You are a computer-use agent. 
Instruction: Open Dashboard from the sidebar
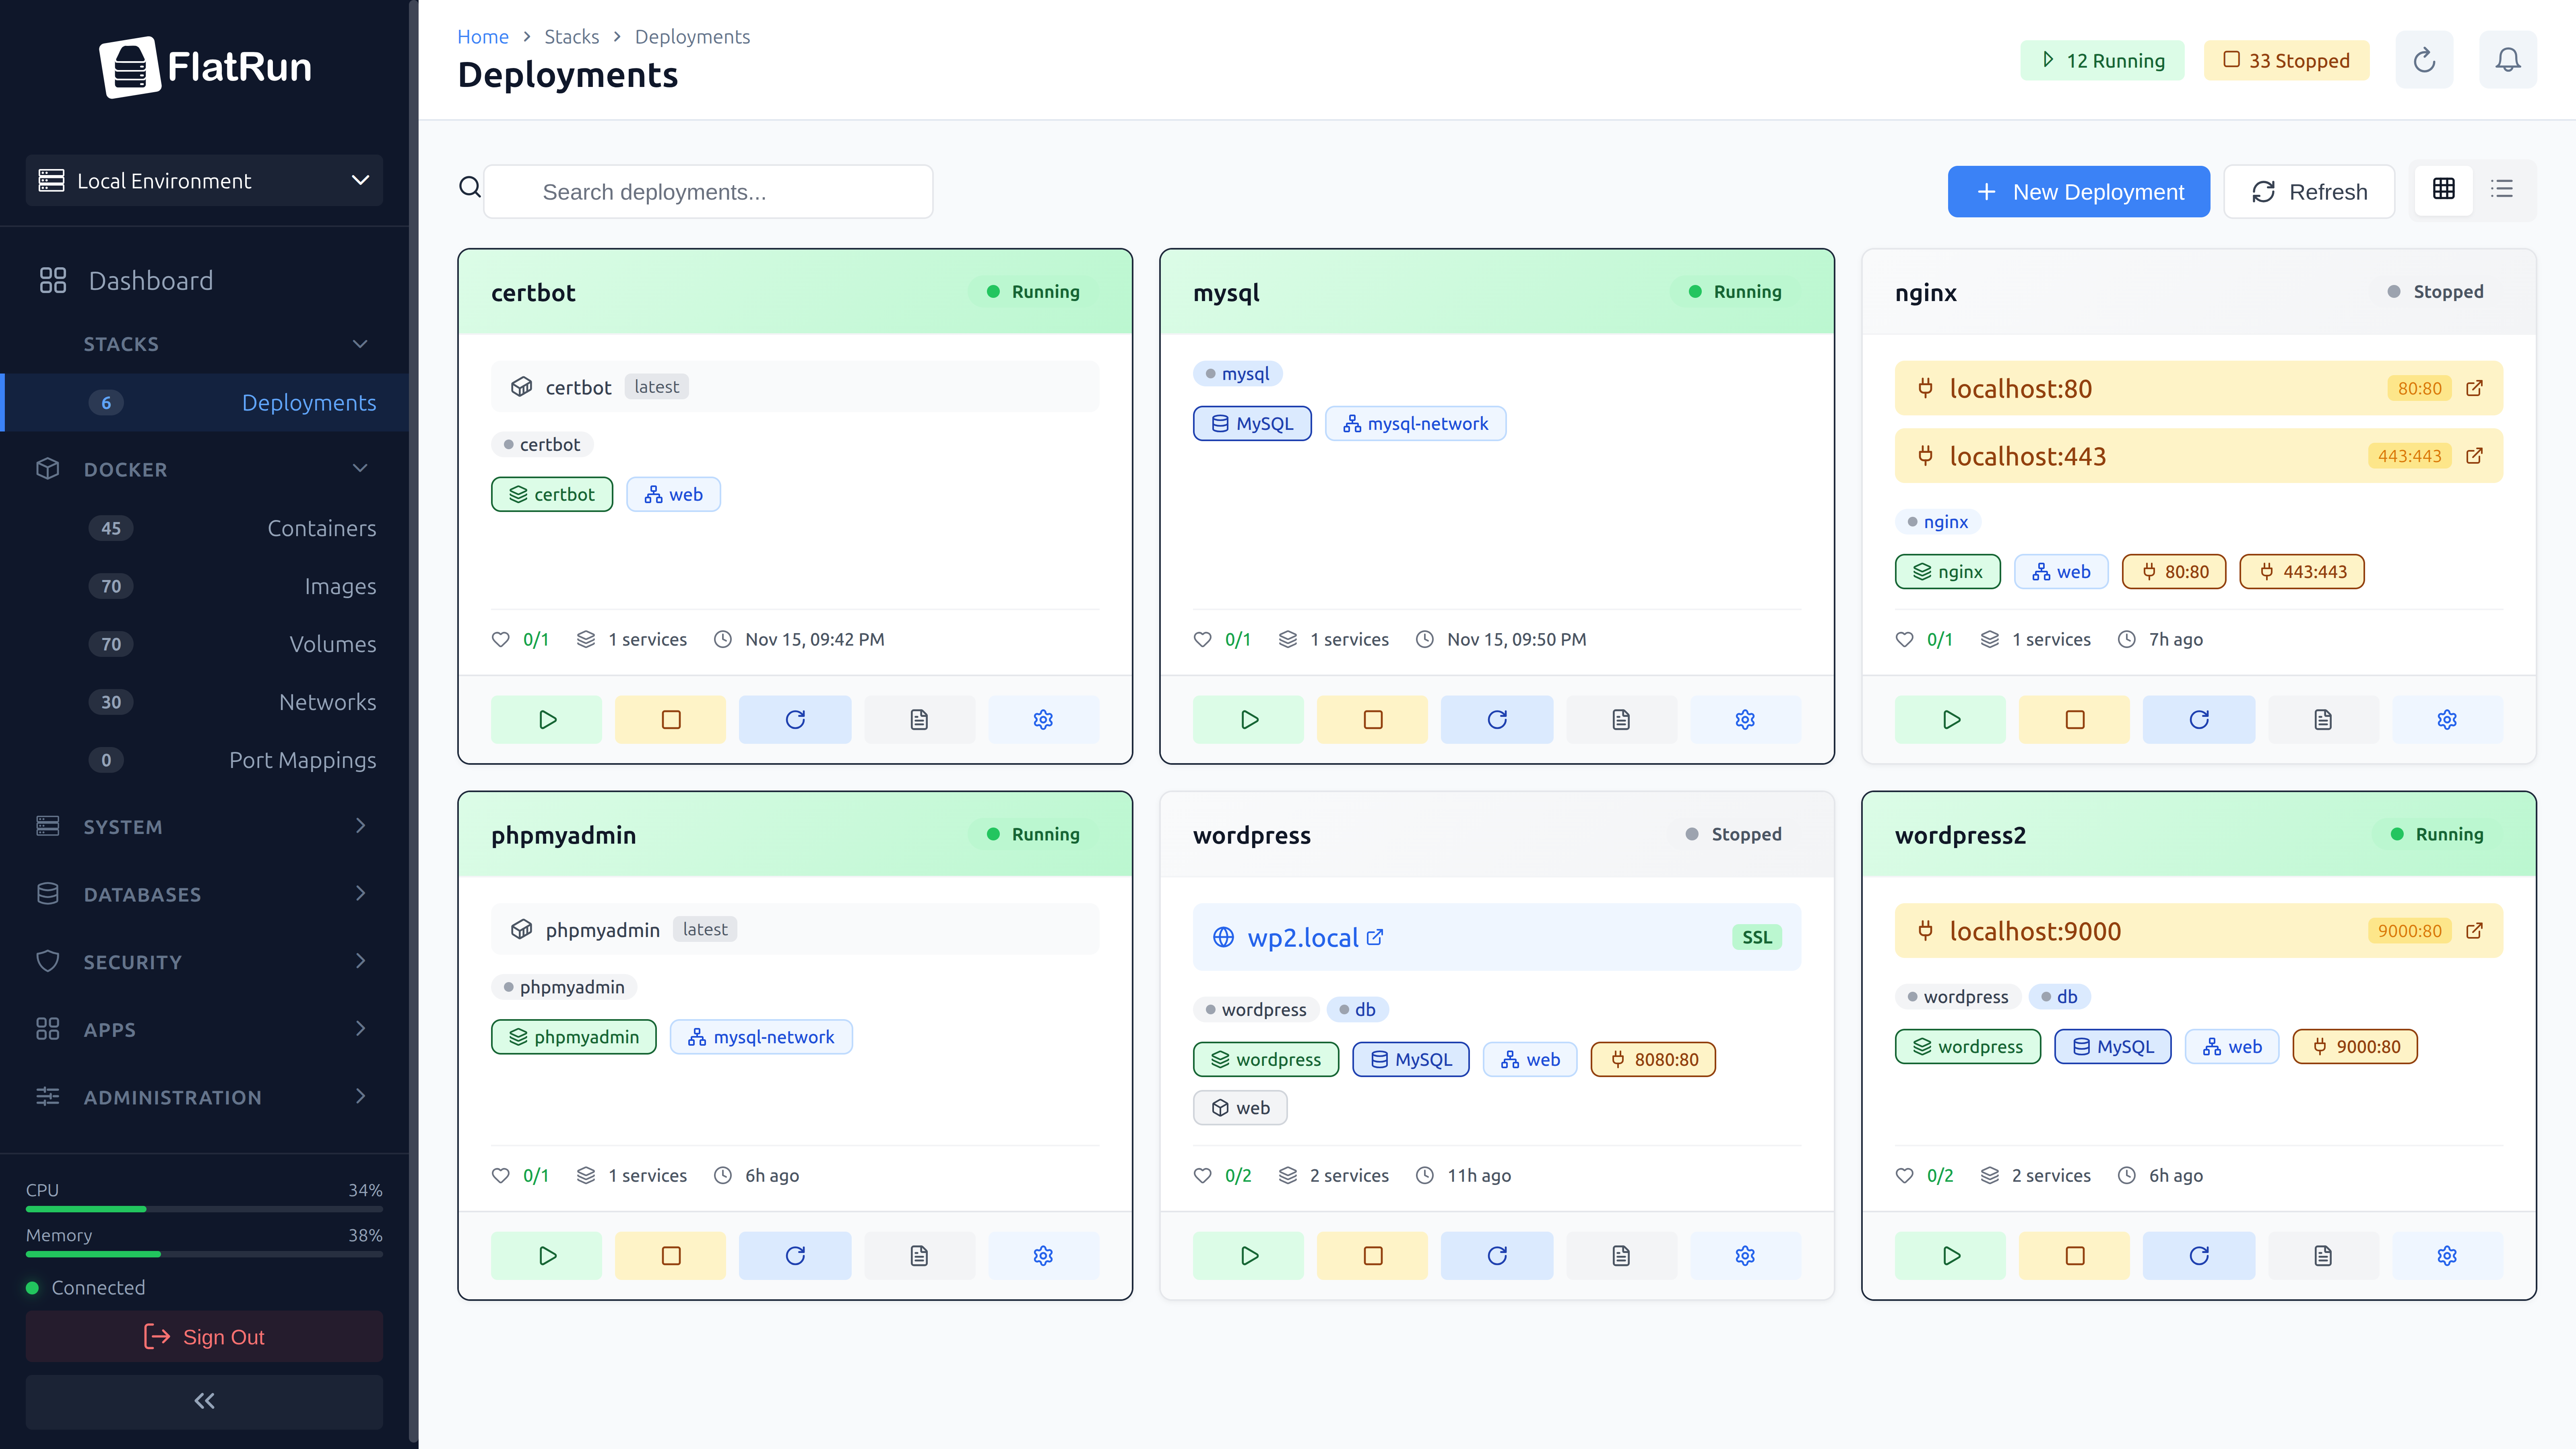[x=151, y=280]
